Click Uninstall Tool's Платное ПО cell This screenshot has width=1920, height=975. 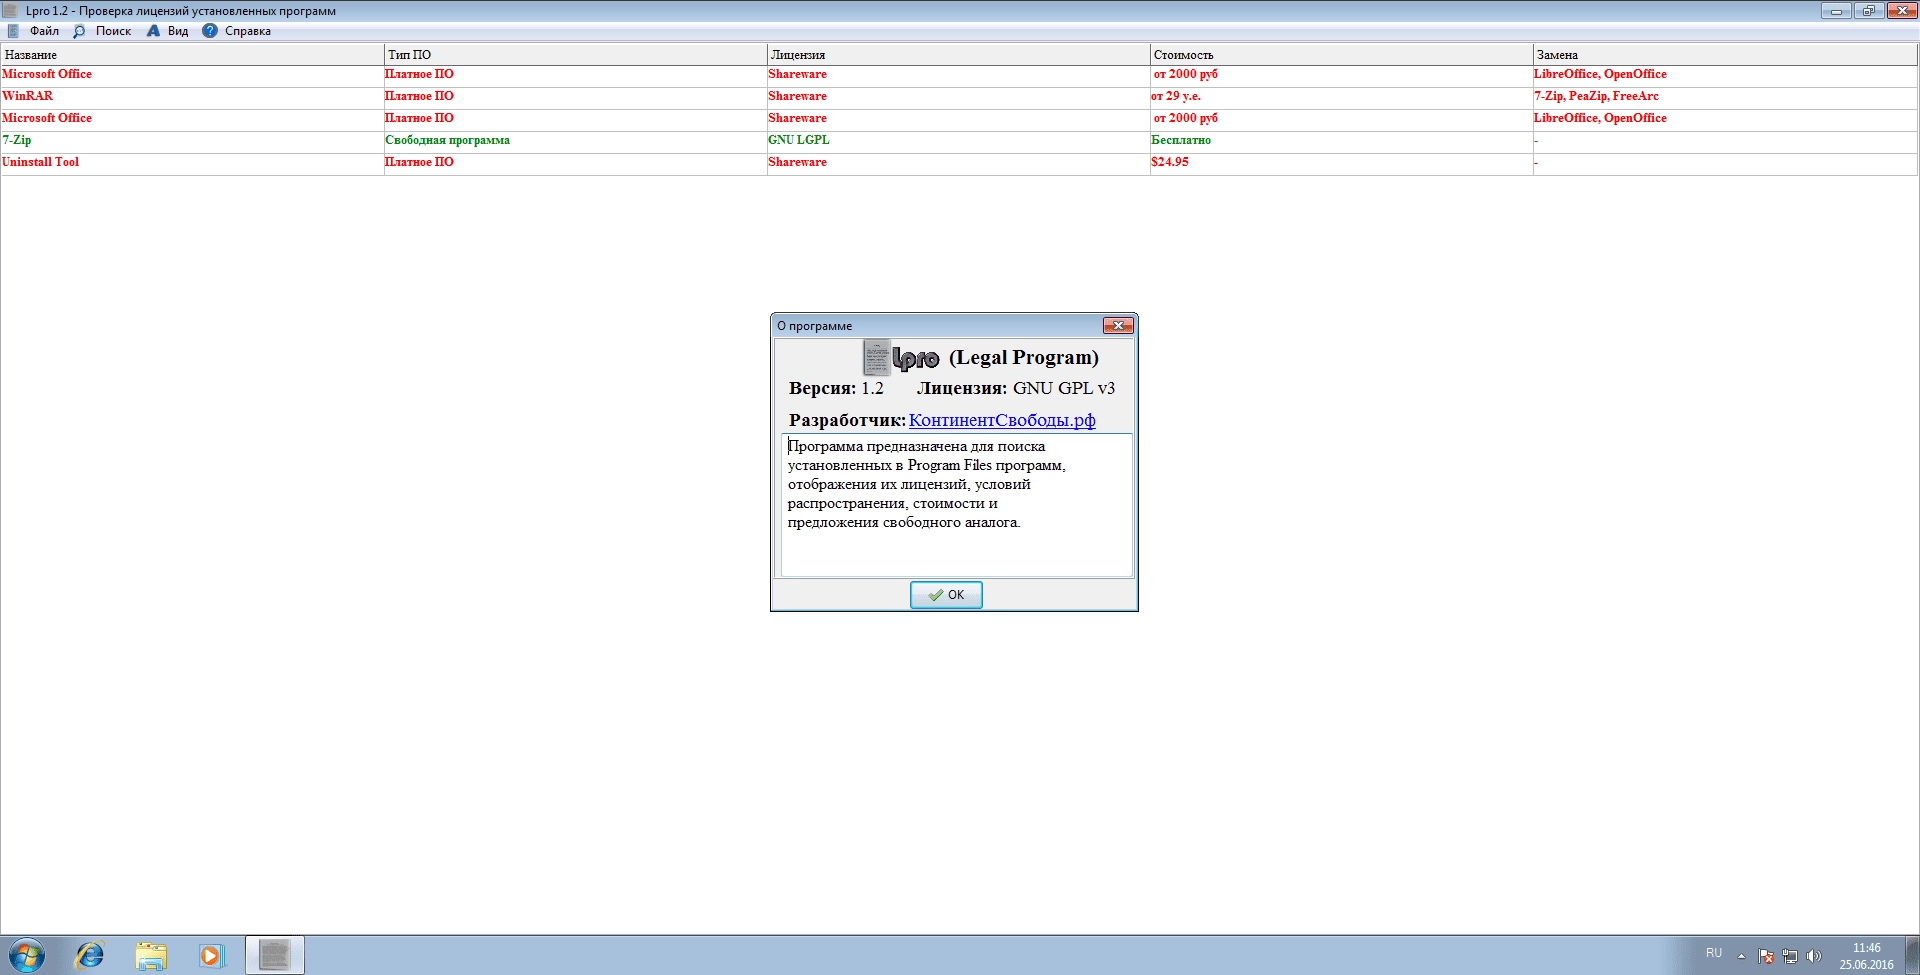[419, 162]
